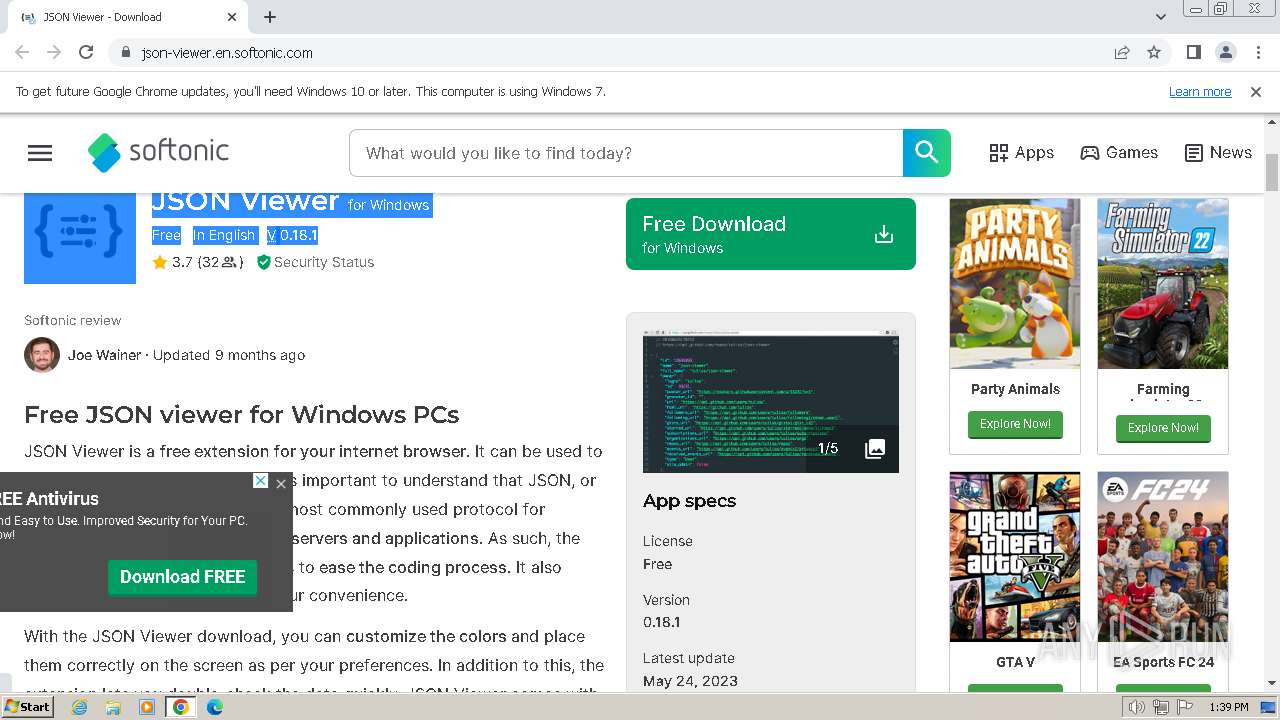
Task: Click the 'App specs' heading
Action: [x=690, y=501]
